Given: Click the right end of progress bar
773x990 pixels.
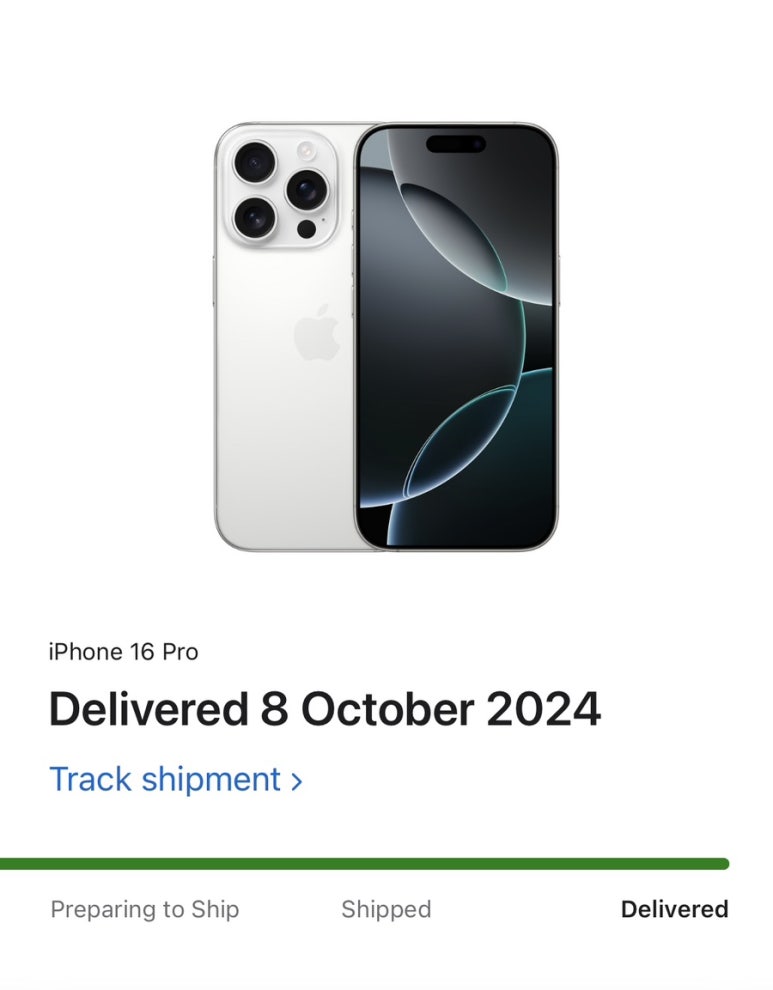Looking at the screenshot, I should tap(724, 863).
